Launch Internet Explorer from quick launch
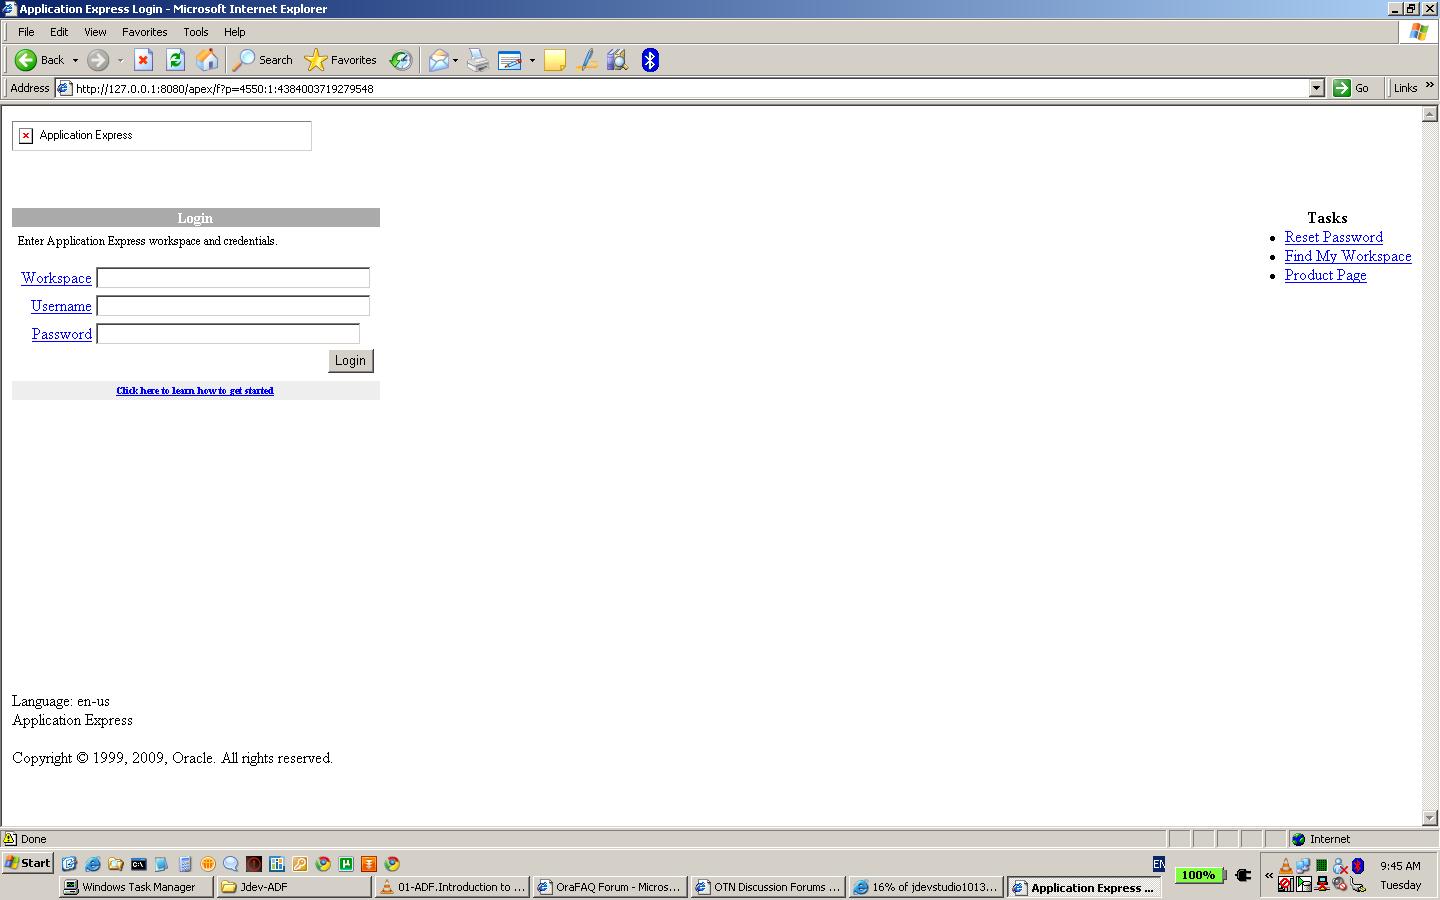This screenshot has width=1440, height=900. click(92, 864)
